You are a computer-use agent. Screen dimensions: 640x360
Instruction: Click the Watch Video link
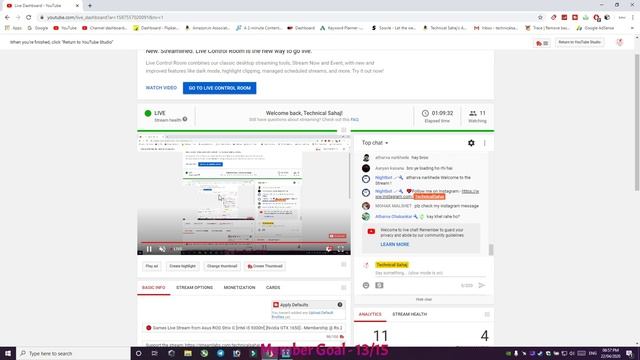click(161, 88)
